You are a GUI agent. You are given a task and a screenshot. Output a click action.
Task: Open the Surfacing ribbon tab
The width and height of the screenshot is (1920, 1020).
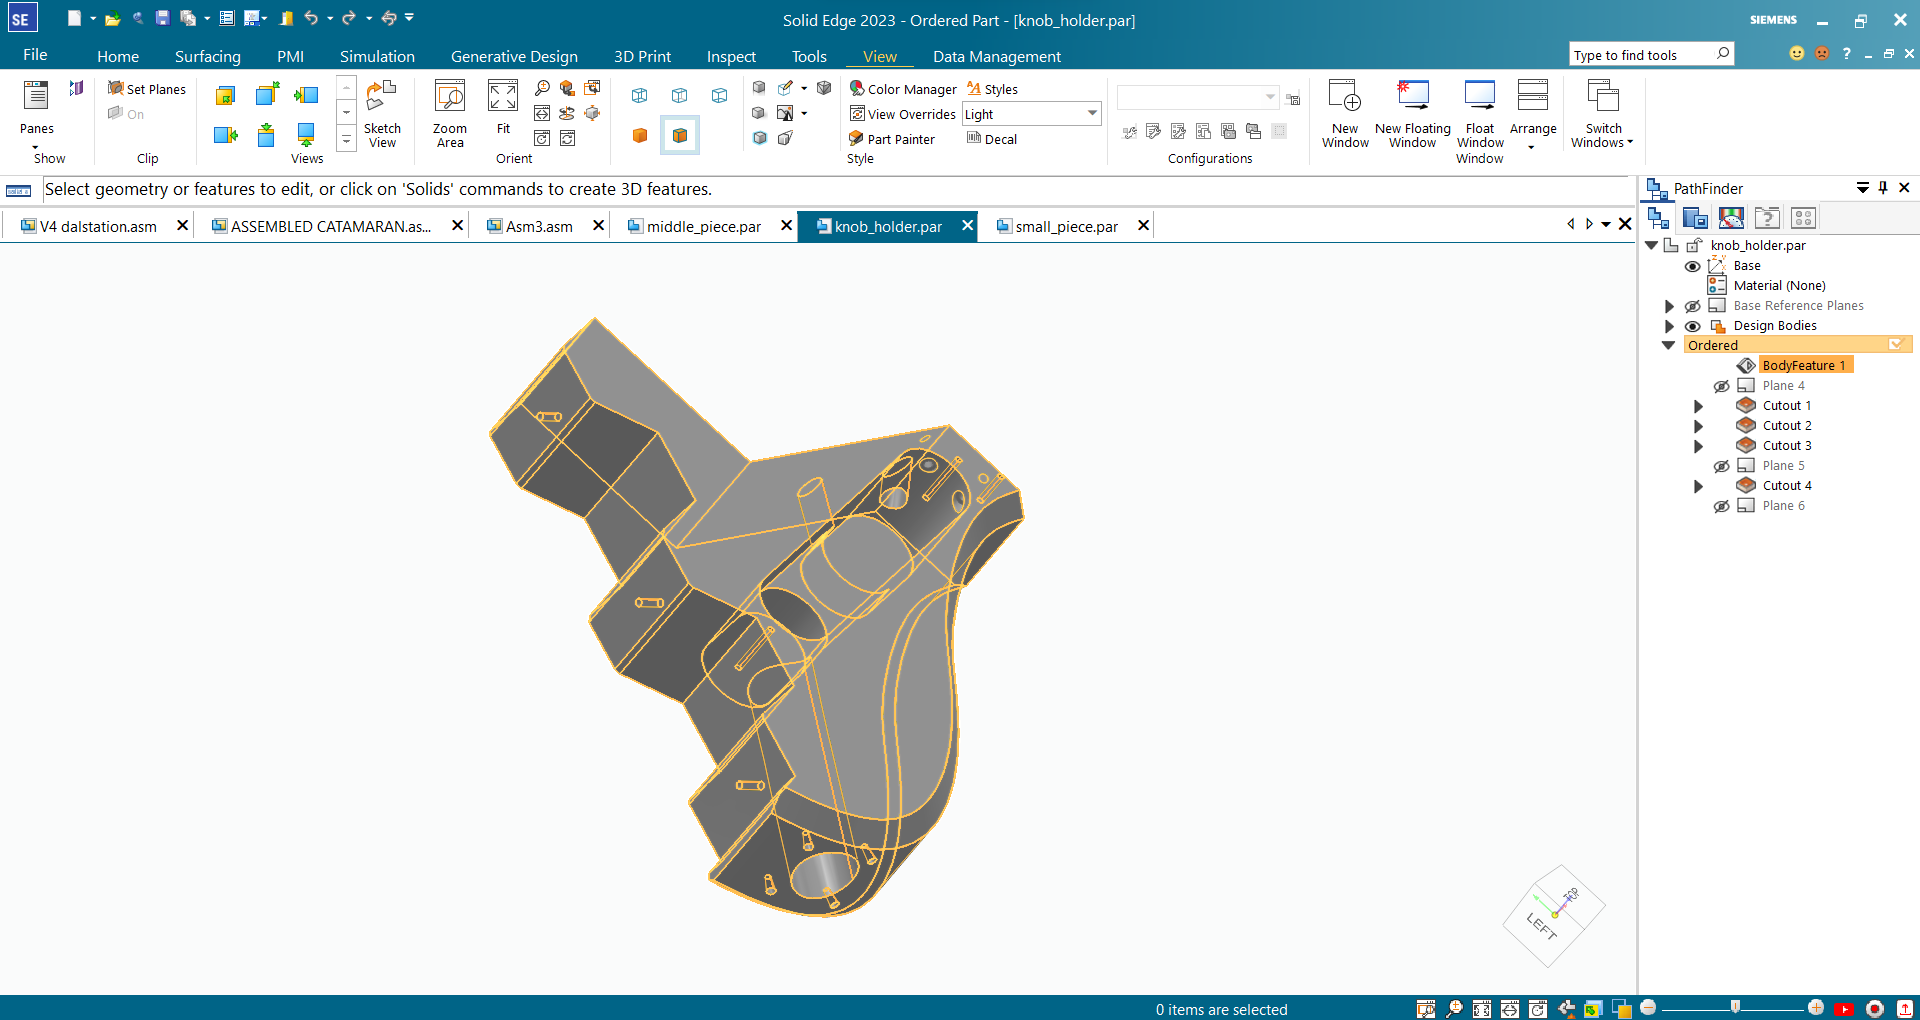(x=208, y=56)
